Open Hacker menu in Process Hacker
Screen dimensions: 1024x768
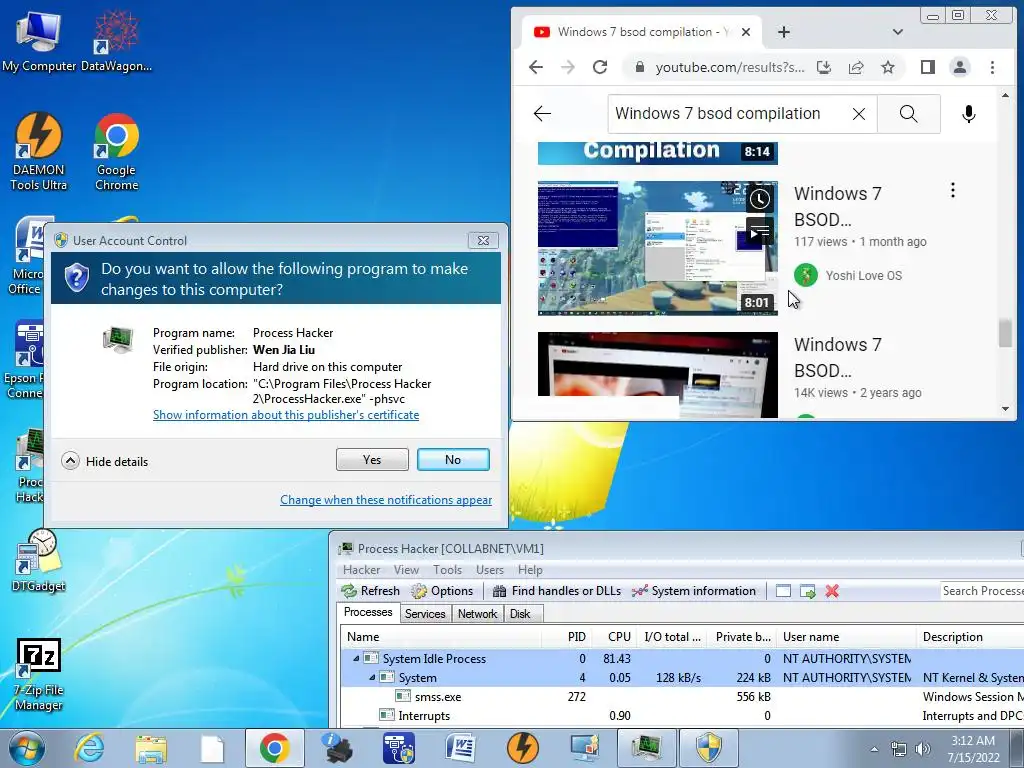coord(361,569)
